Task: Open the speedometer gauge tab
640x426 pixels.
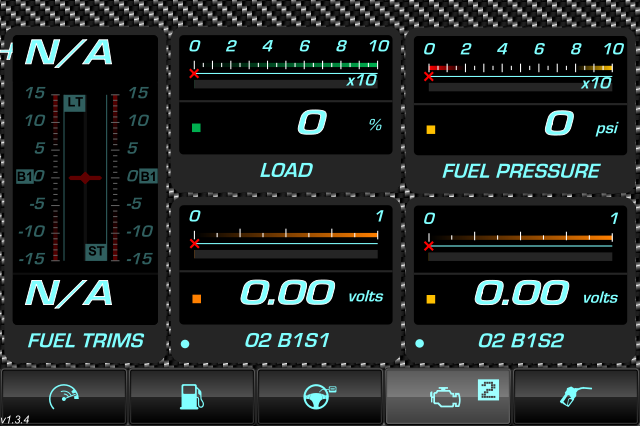Action: click(64, 396)
